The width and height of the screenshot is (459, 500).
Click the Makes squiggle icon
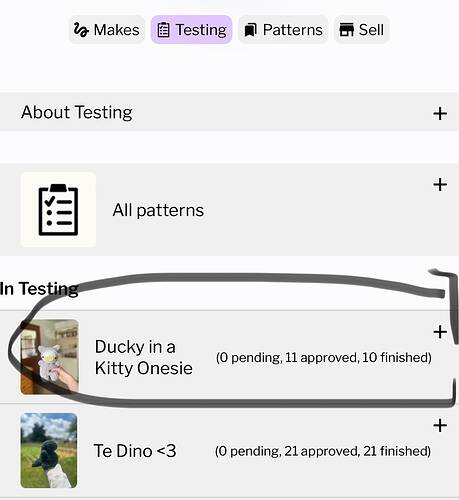pyautogui.click(x=81, y=30)
